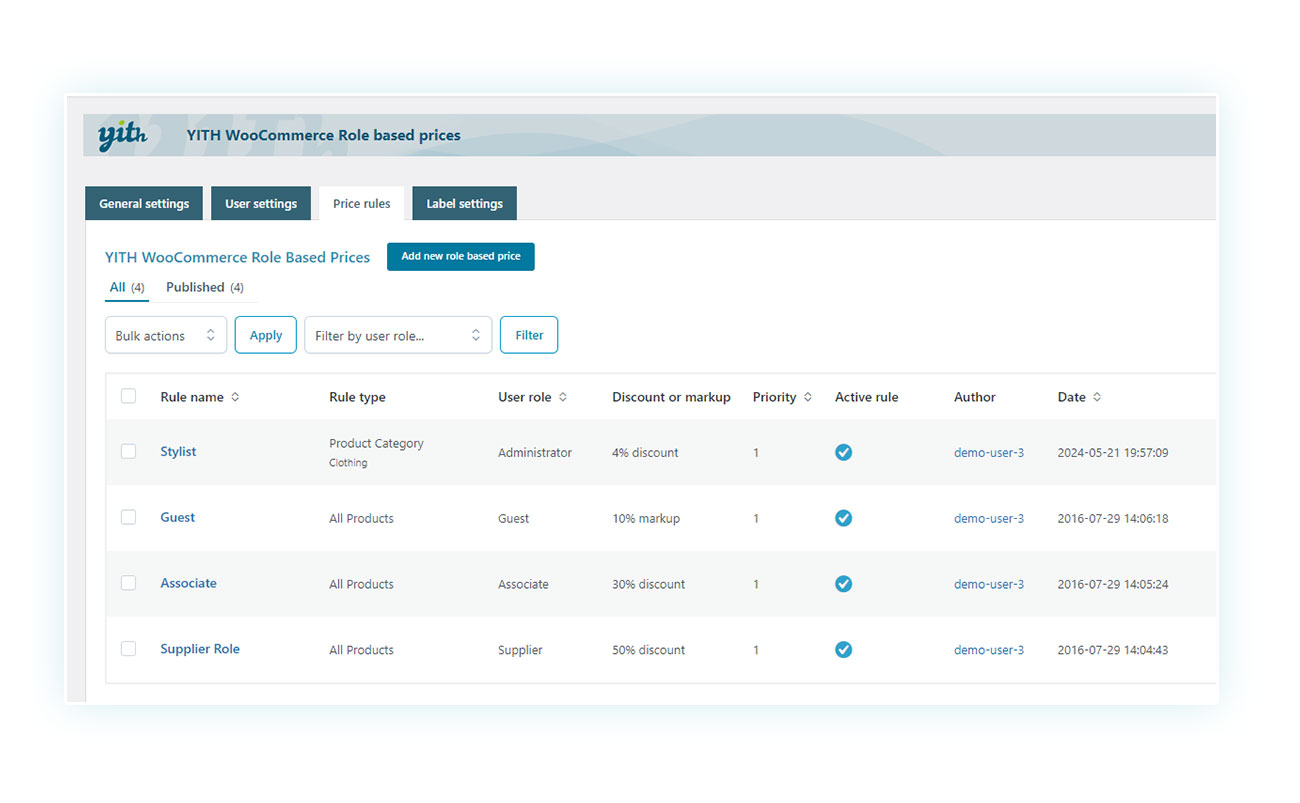Click date '2016-07-29 14:05:24'
This screenshot has width=1300, height=803.
(1113, 584)
